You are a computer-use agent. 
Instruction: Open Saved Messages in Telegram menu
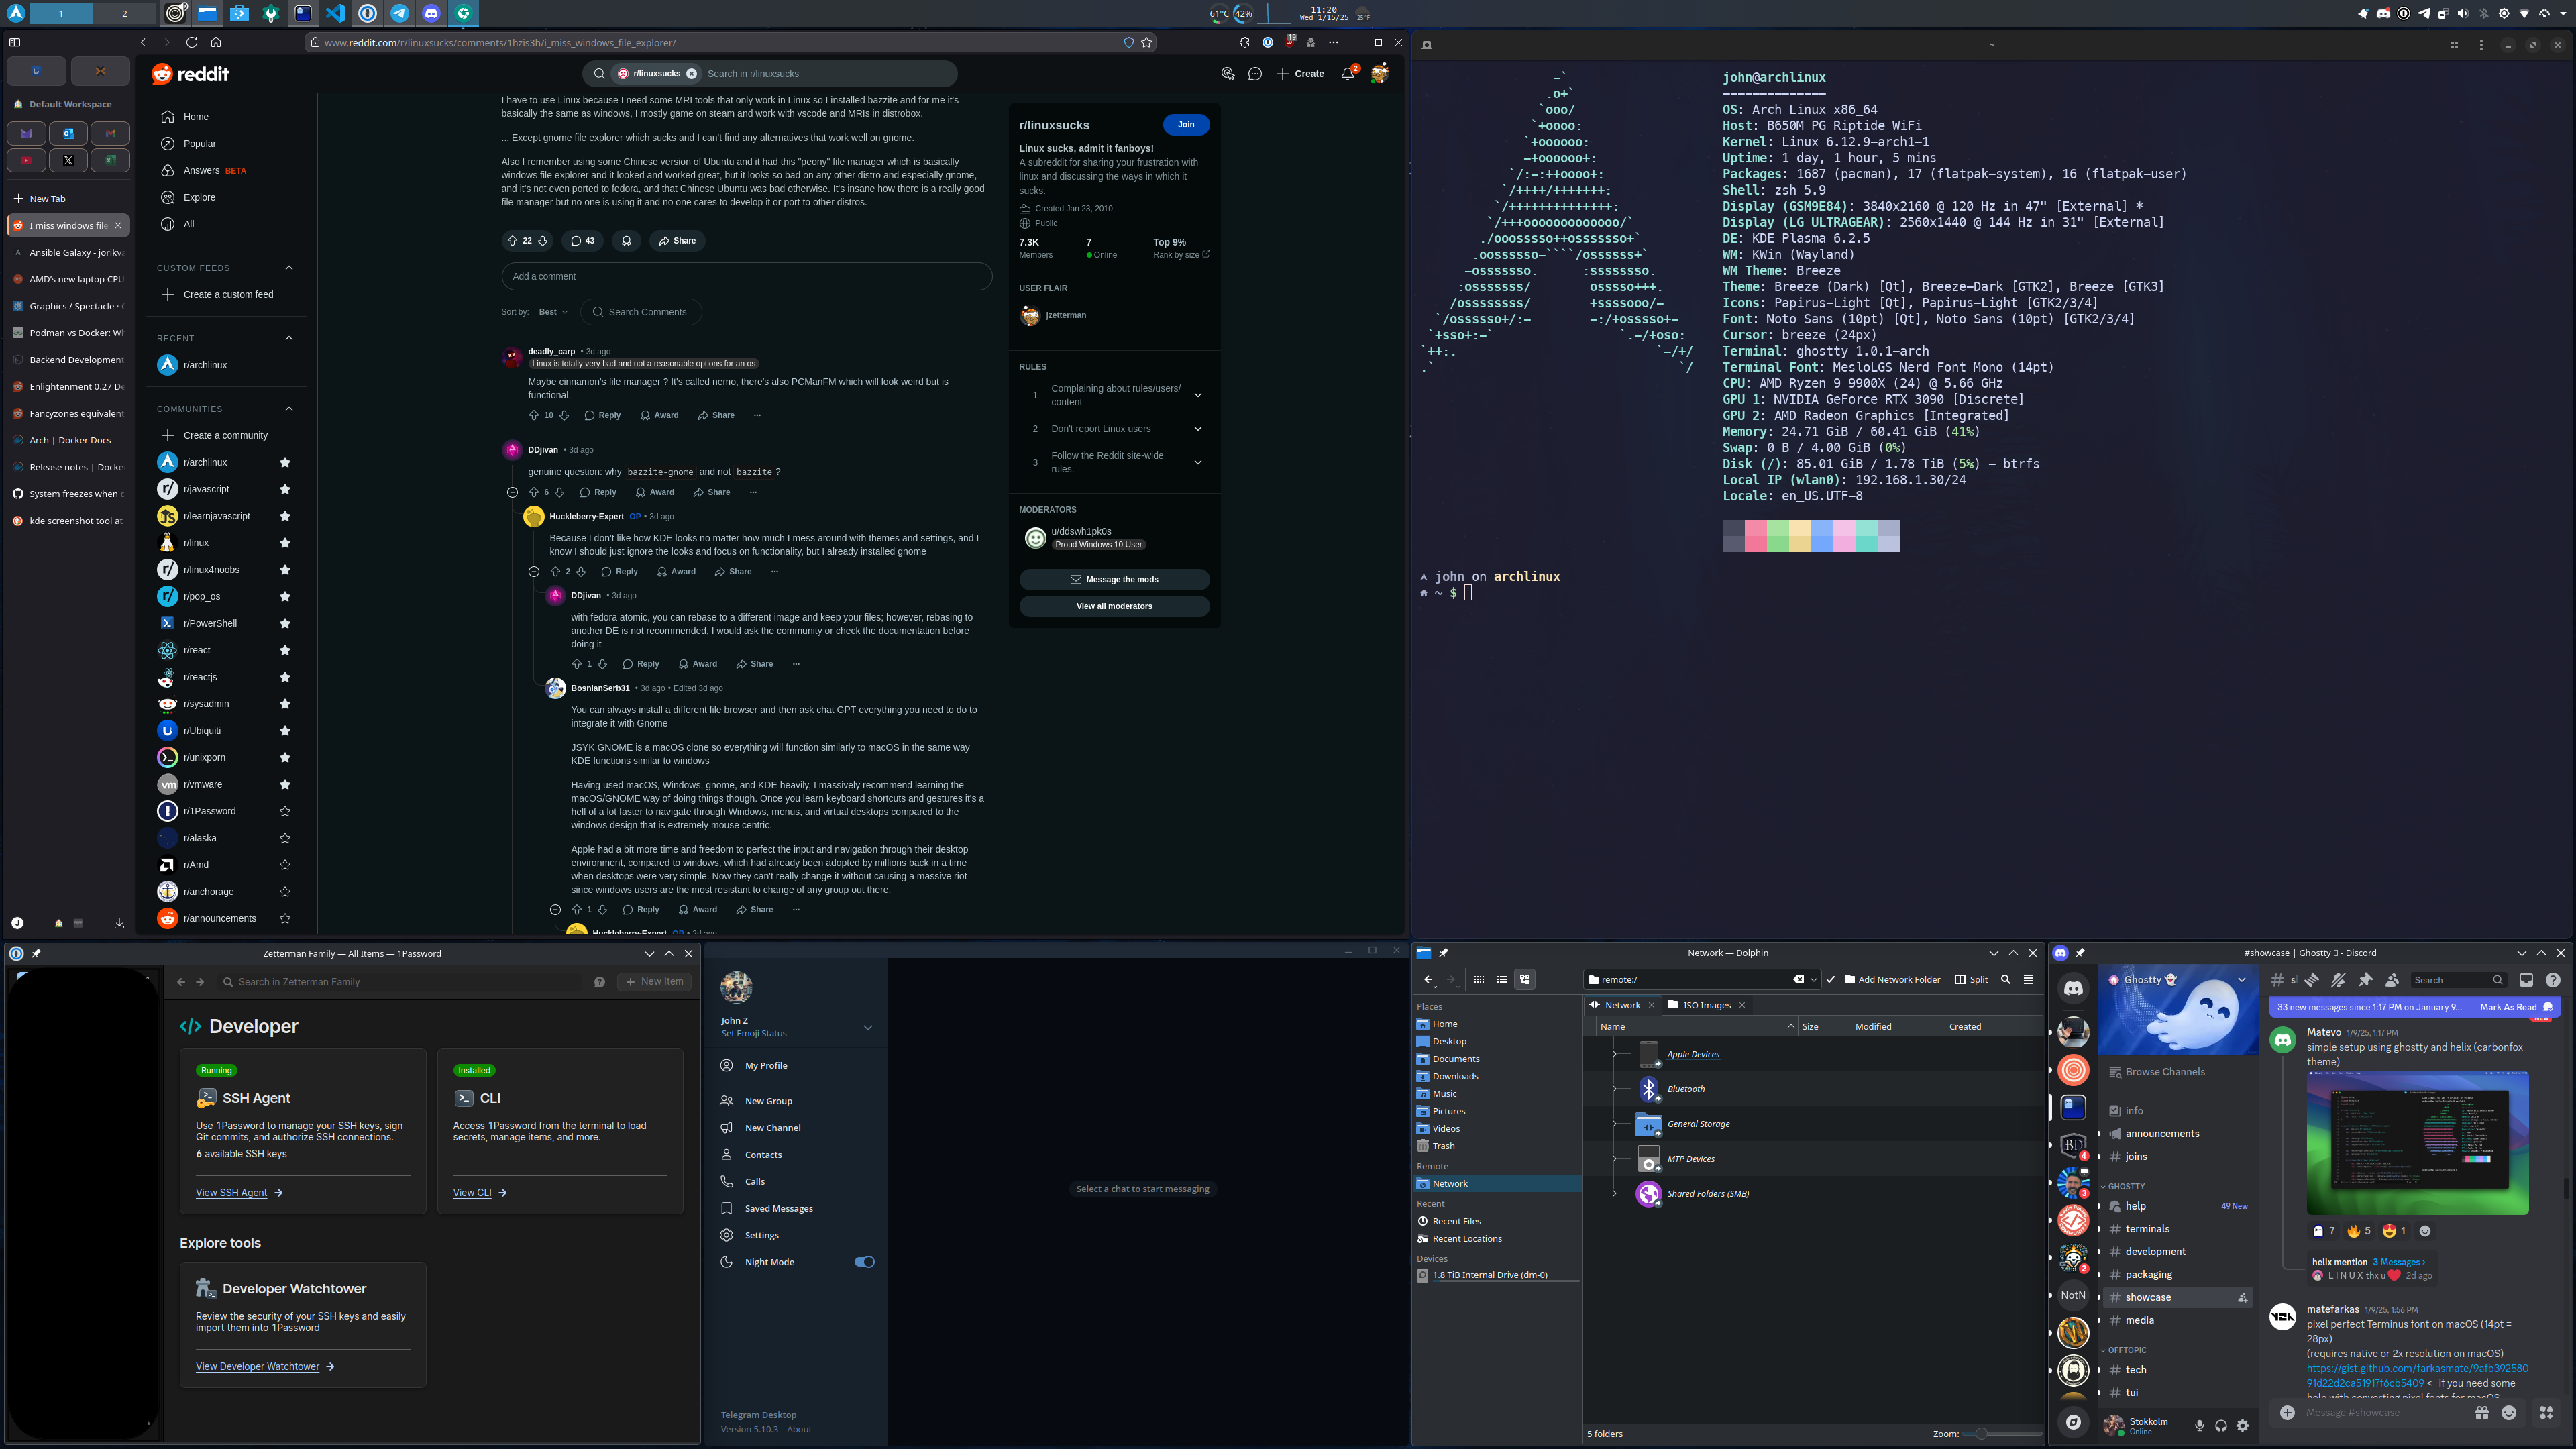[x=778, y=1208]
